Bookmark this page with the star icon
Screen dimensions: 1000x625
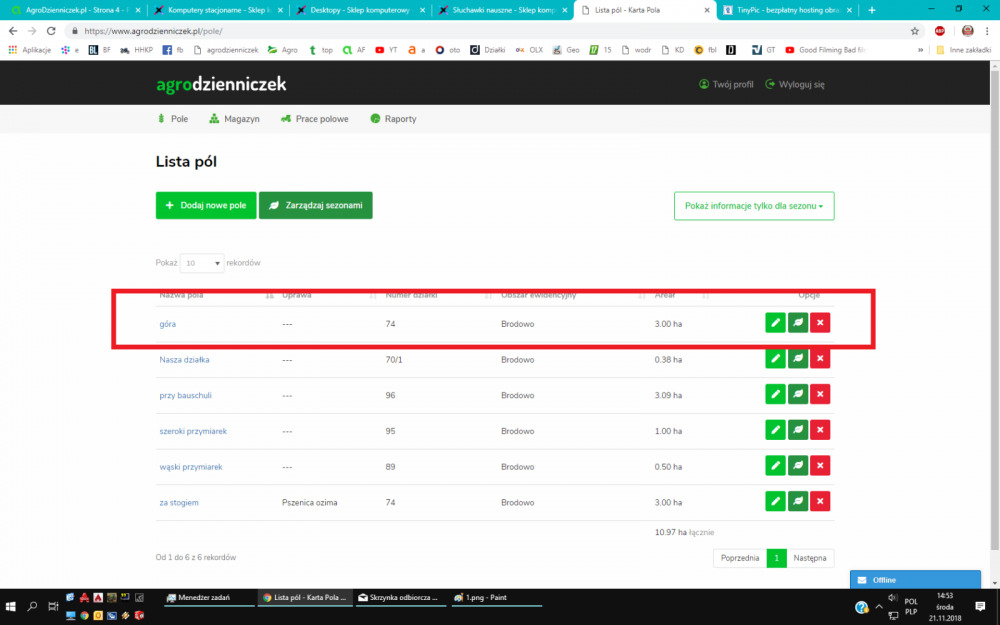coord(915,31)
